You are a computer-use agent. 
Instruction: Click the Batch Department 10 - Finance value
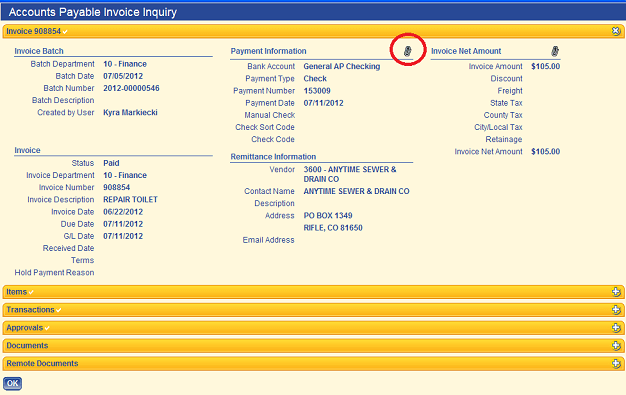[x=125, y=64]
